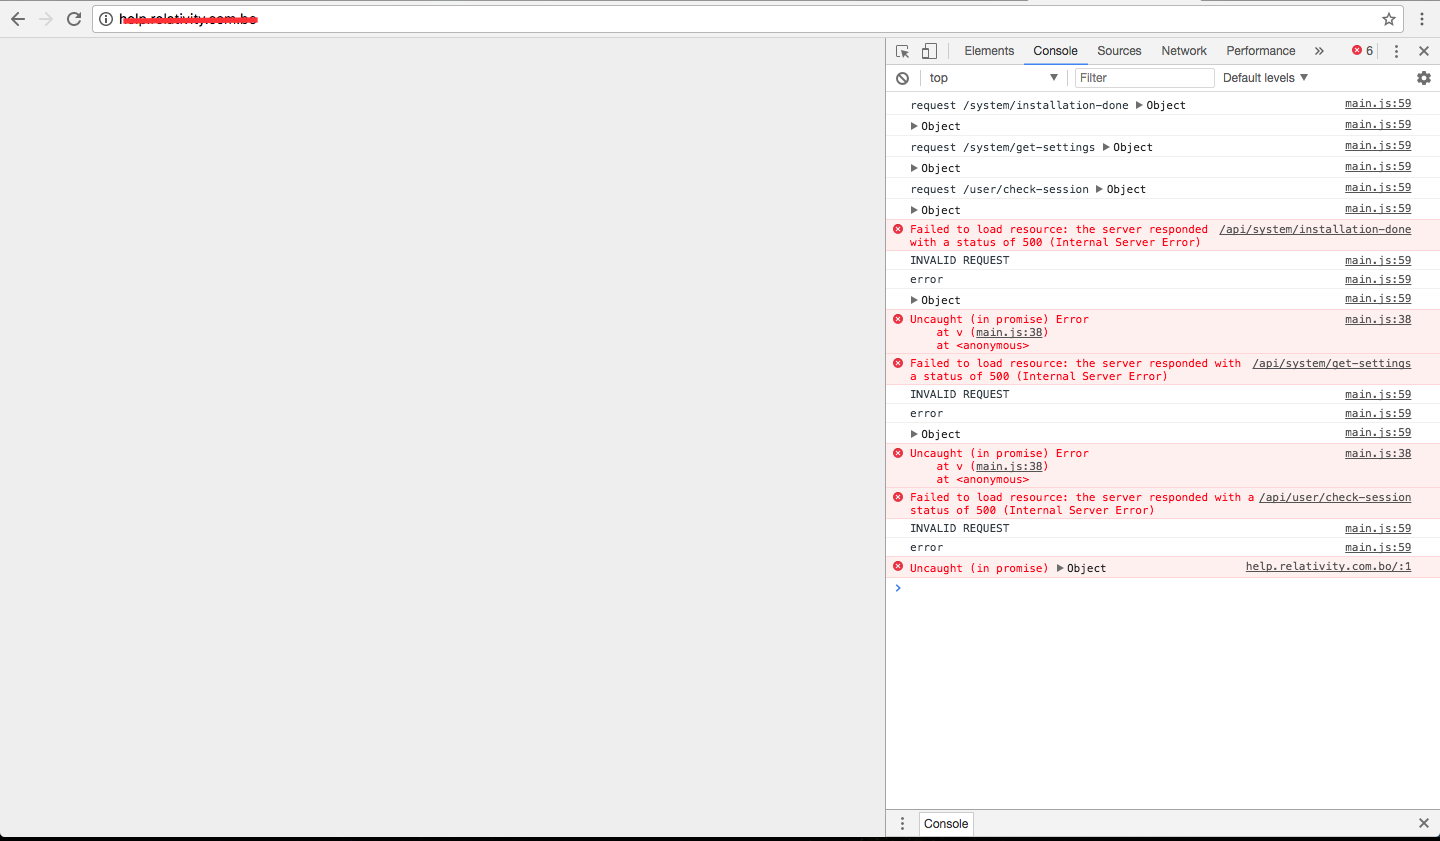Clear the console with the ban icon
The height and width of the screenshot is (841, 1440).
tap(903, 77)
